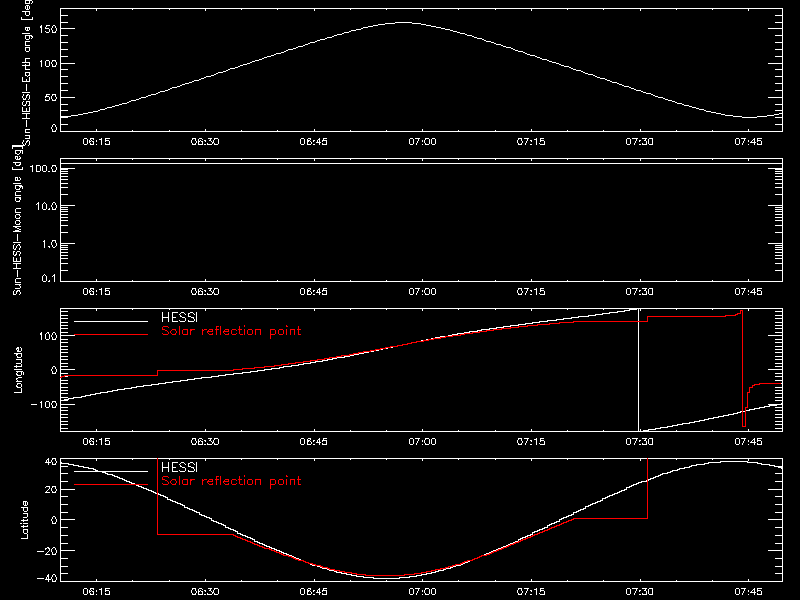
Task: Select the 07:30 label under the Moon angle plot
Action: [640, 291]
